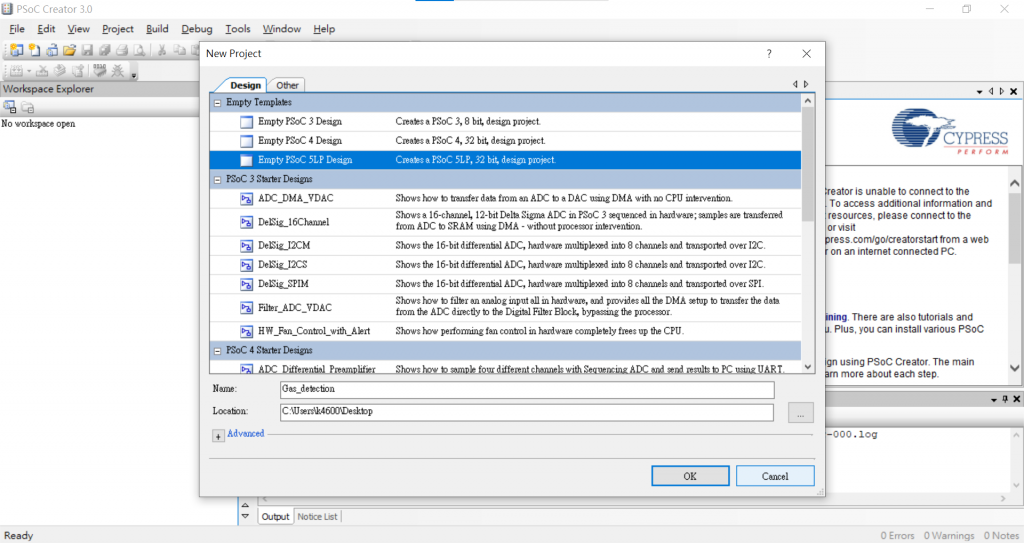Select the Design tab in the dialog
Screen dimensions: 1024x543
point(246,85)
